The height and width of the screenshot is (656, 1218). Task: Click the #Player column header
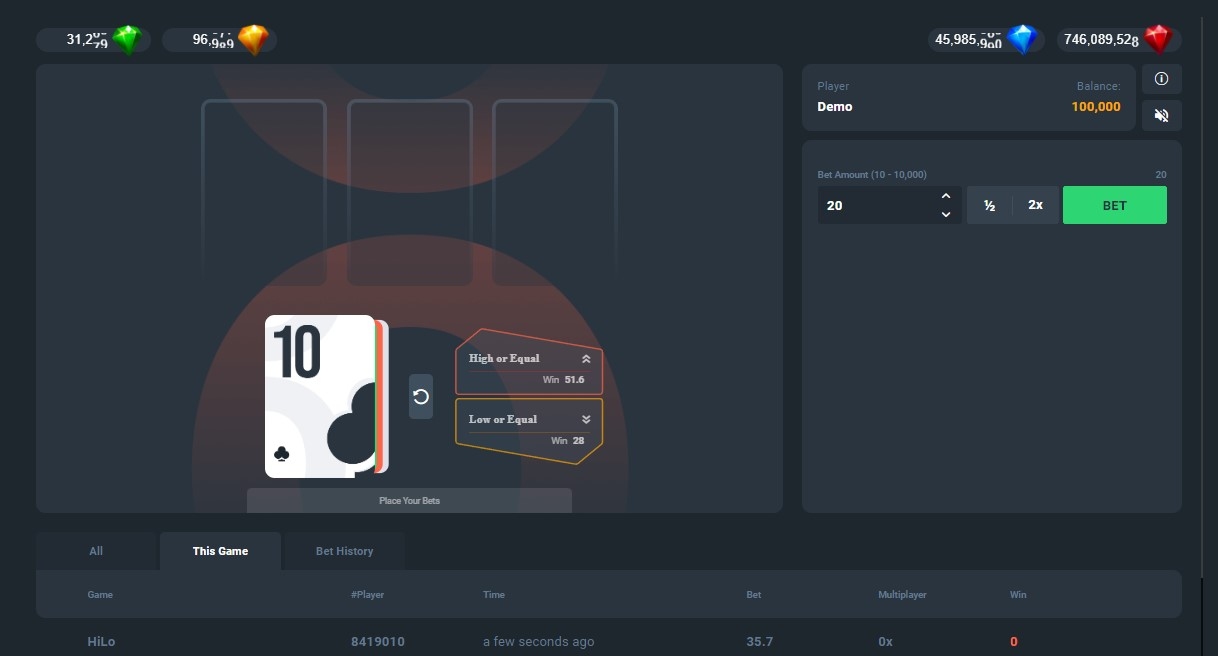coord(367,595)
